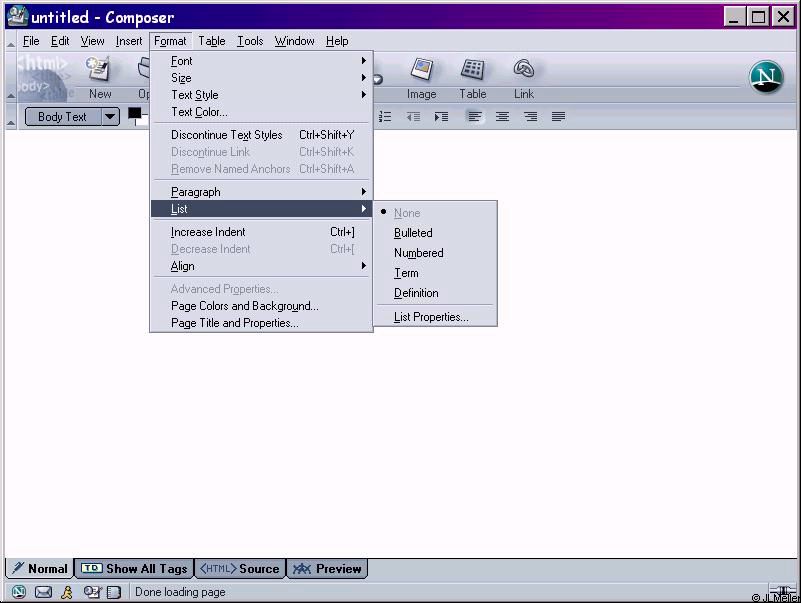Choose Increase Indent in the Format menu
Viewport: 801px width, 603px height.
263,232
